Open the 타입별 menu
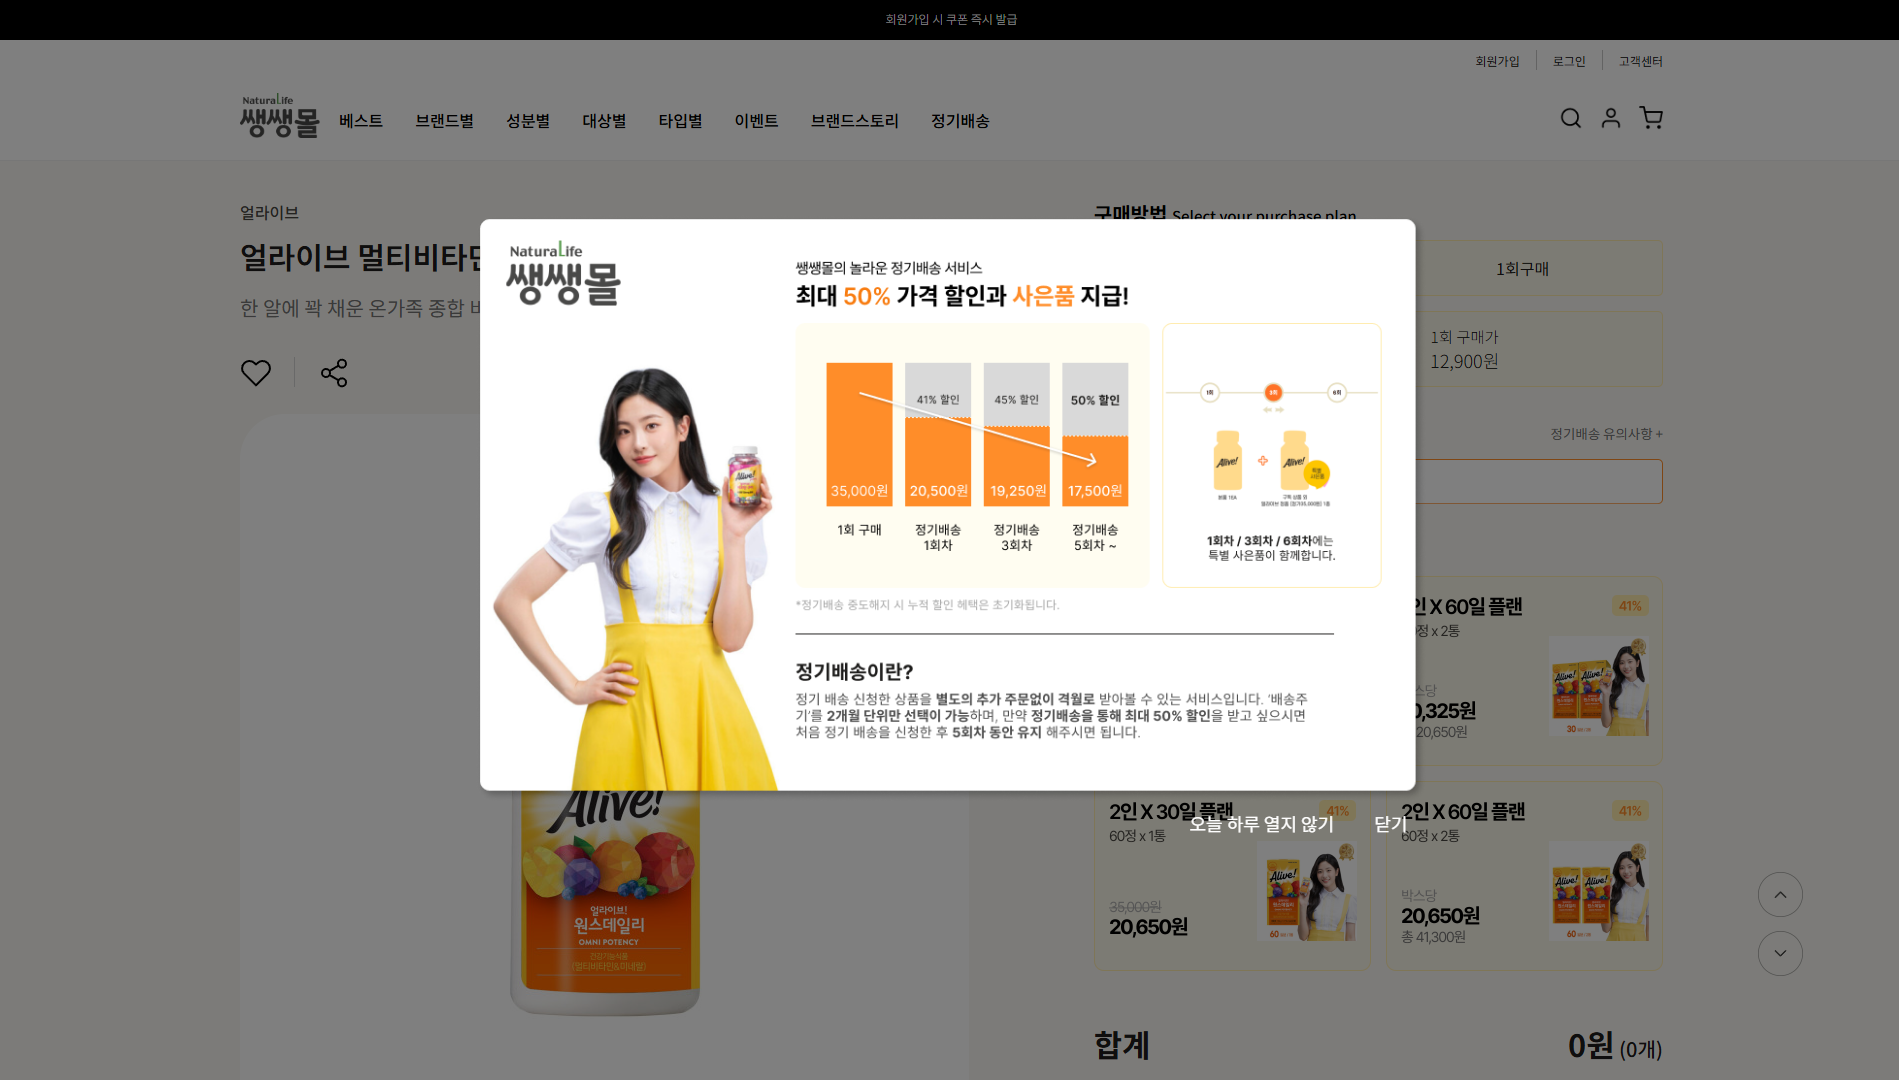 pos(680,121)
